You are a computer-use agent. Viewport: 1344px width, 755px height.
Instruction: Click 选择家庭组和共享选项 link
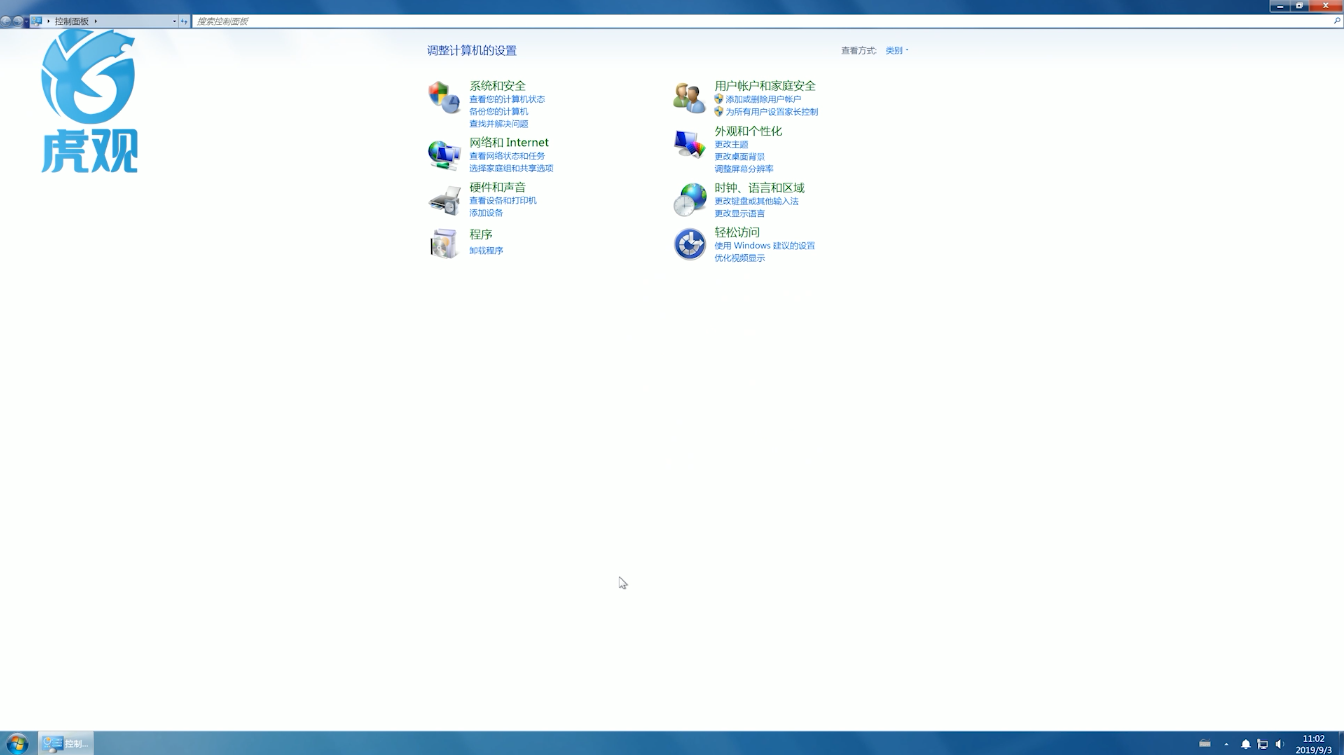[x=511, y=168]
